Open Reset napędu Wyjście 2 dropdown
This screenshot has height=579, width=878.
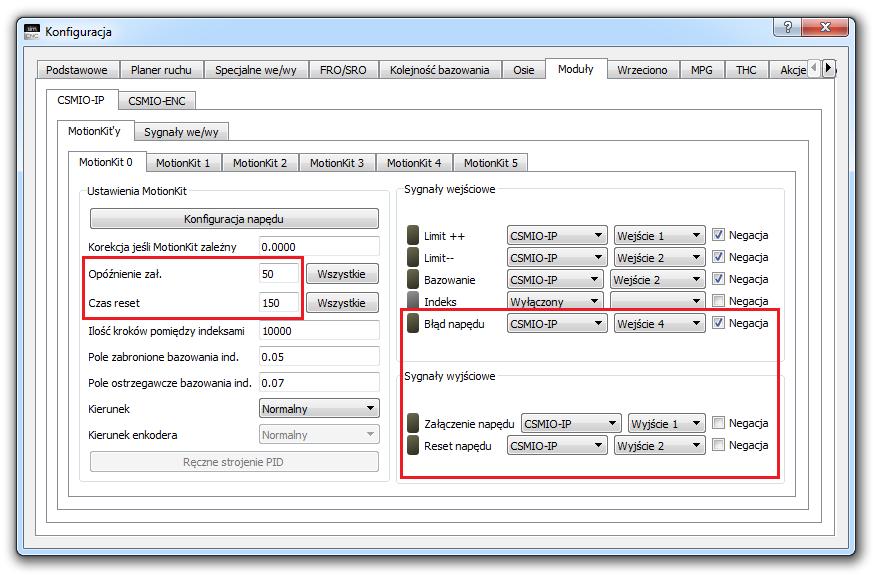coord(659,445)
